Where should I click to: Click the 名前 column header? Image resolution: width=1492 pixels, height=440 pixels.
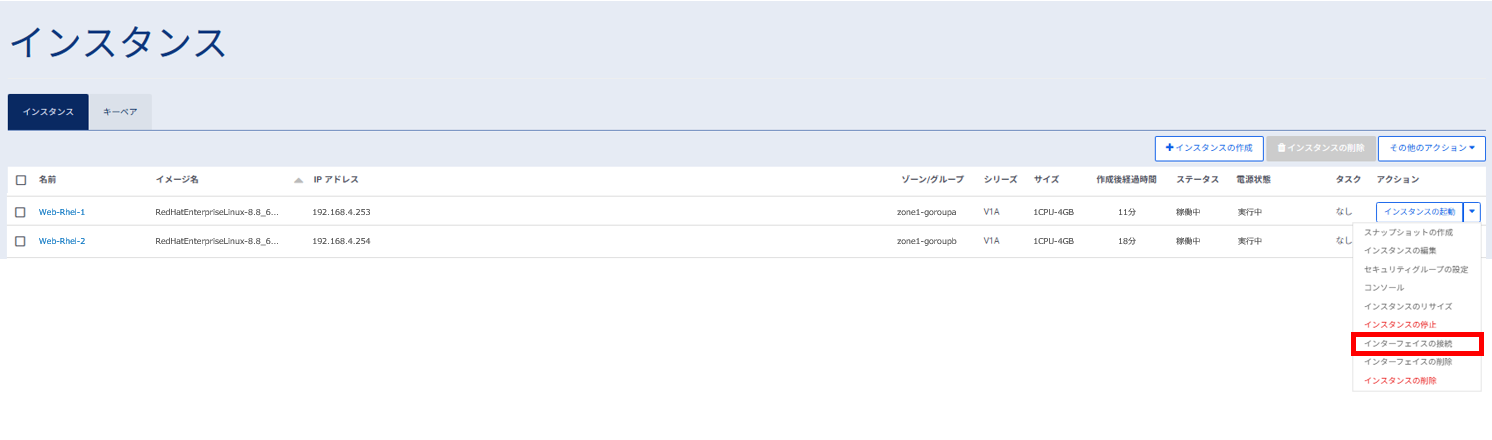point(48,180)
